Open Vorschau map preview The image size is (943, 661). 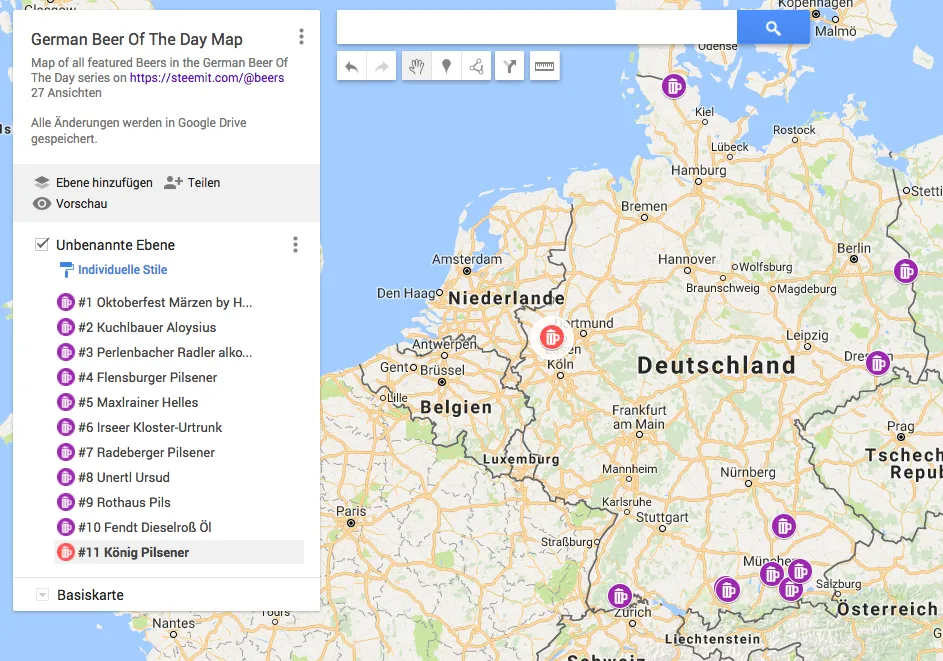pyautogui.click(x=70, y=203)
